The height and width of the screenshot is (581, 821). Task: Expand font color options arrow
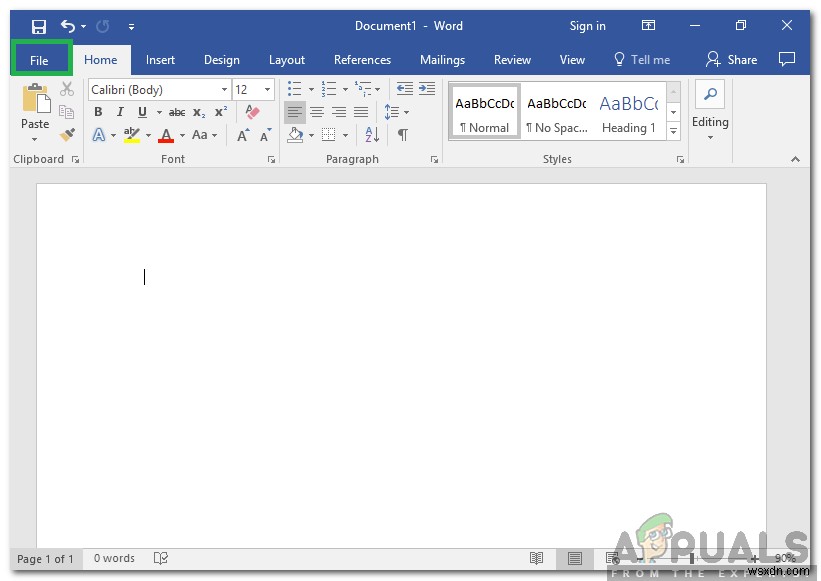(x=182, y=136)
